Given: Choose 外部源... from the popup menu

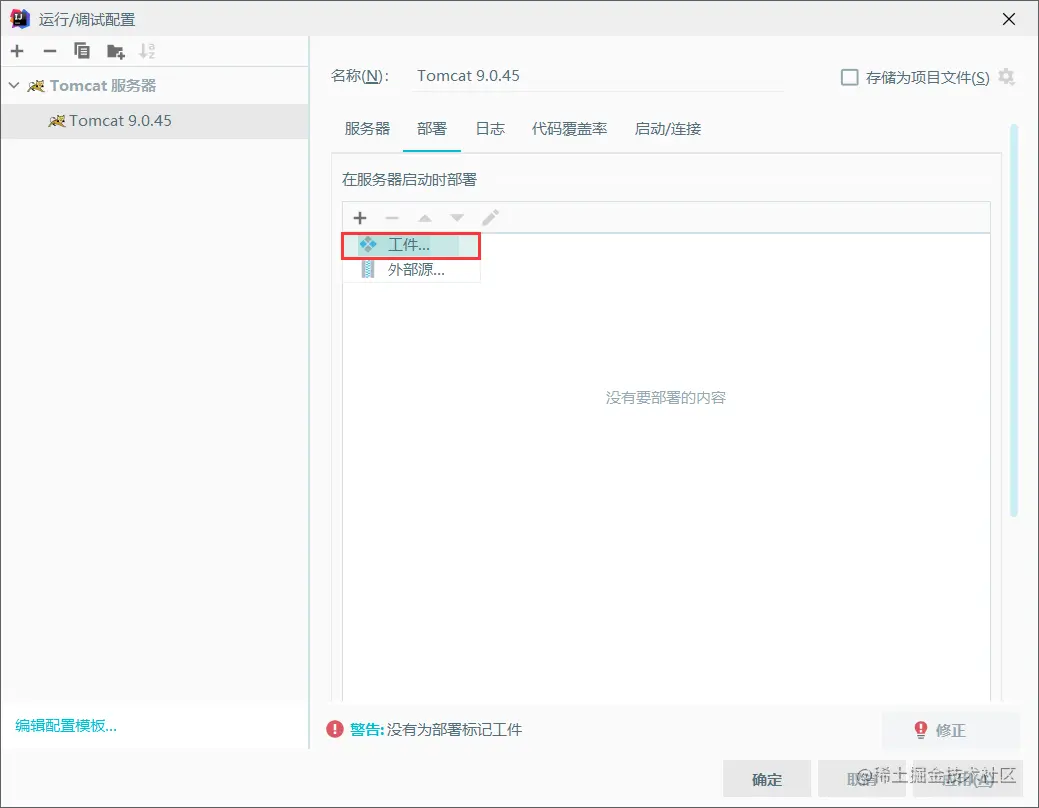Looking at the screenshot, I should (x=411, y=270).
